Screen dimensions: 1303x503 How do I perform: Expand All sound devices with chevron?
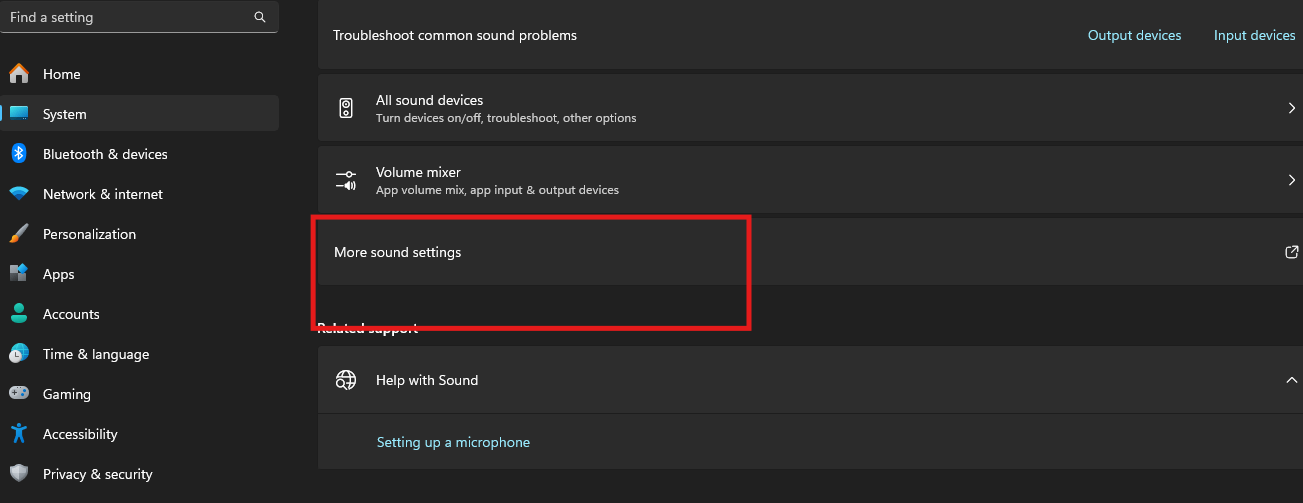click(1291, 108)
